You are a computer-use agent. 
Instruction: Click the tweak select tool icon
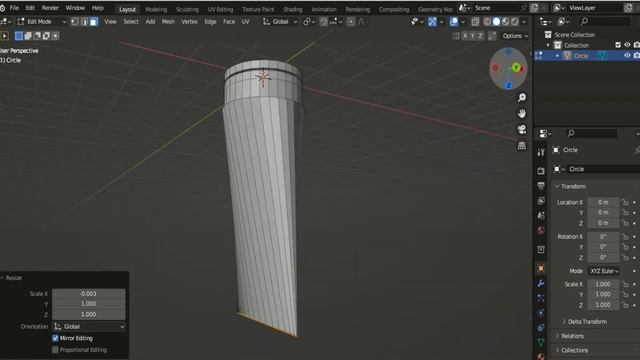(x=4, y=36)
